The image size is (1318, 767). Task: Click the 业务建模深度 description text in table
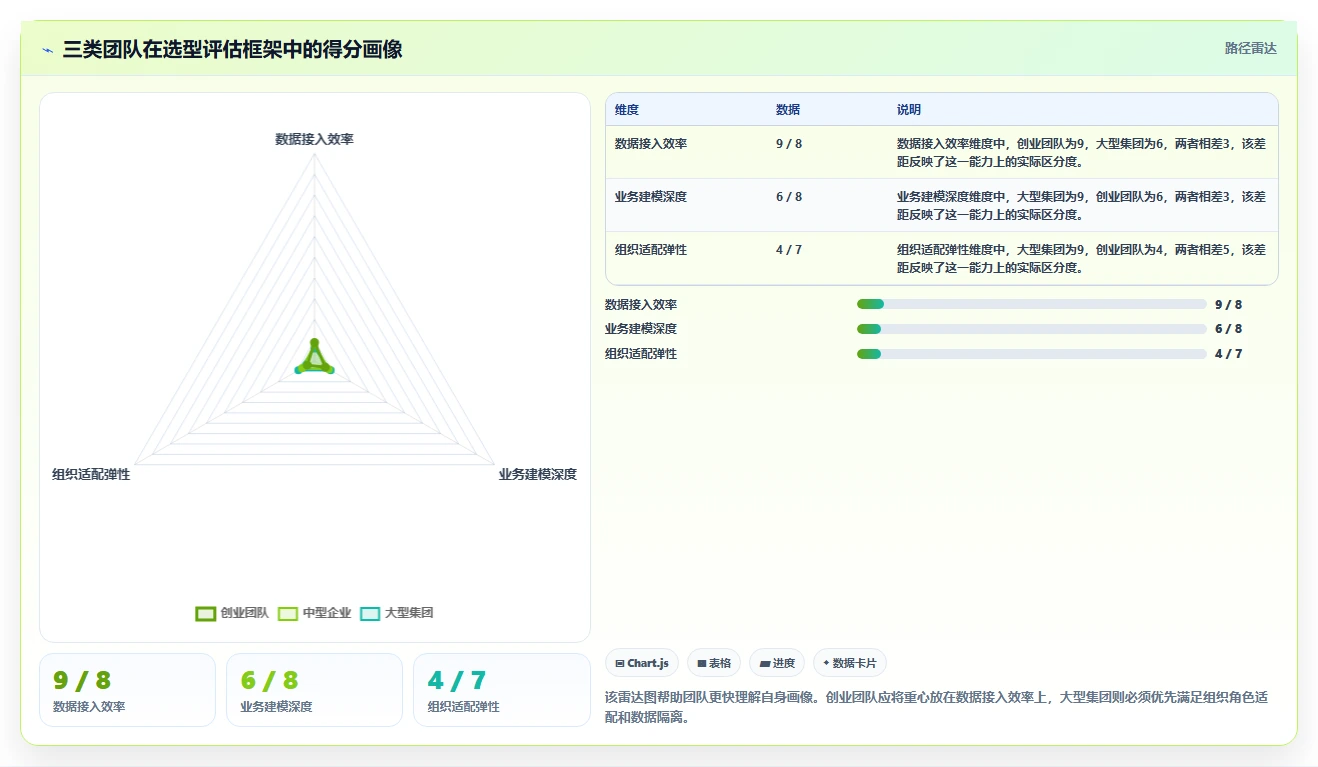pyautogui.click(x=1081, y=205)
